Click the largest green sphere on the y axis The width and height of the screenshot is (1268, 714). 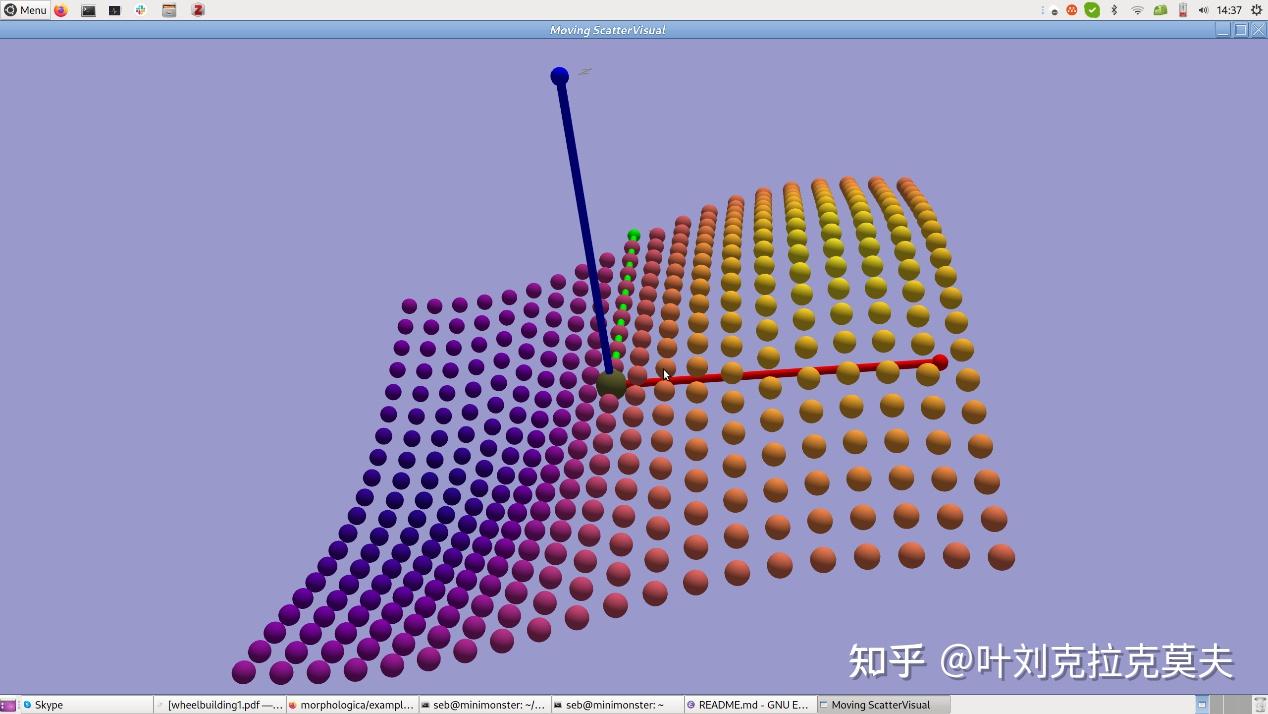coord(634,236)
